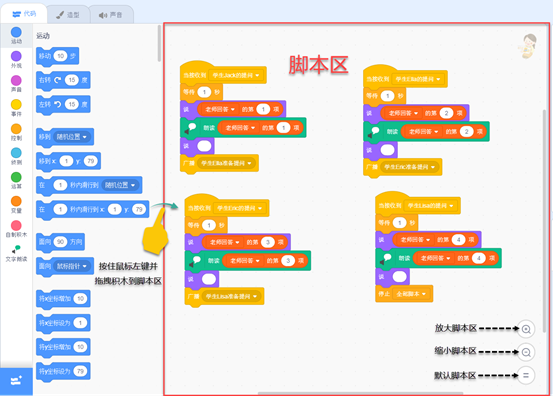
Task: Select the orange 控制 Control category circle
Action: [x=16, y=129]
